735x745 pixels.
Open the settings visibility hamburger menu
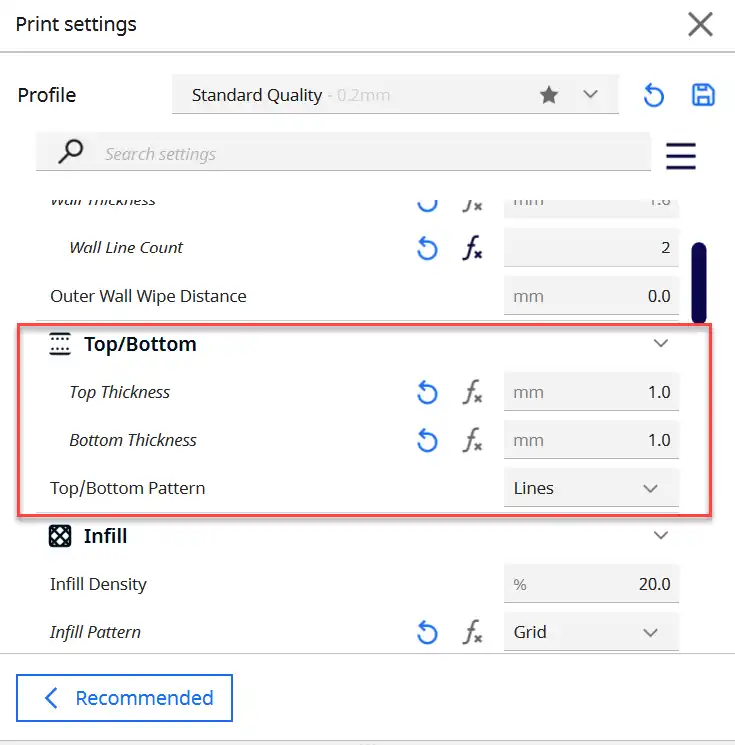(x=681, y=156)
